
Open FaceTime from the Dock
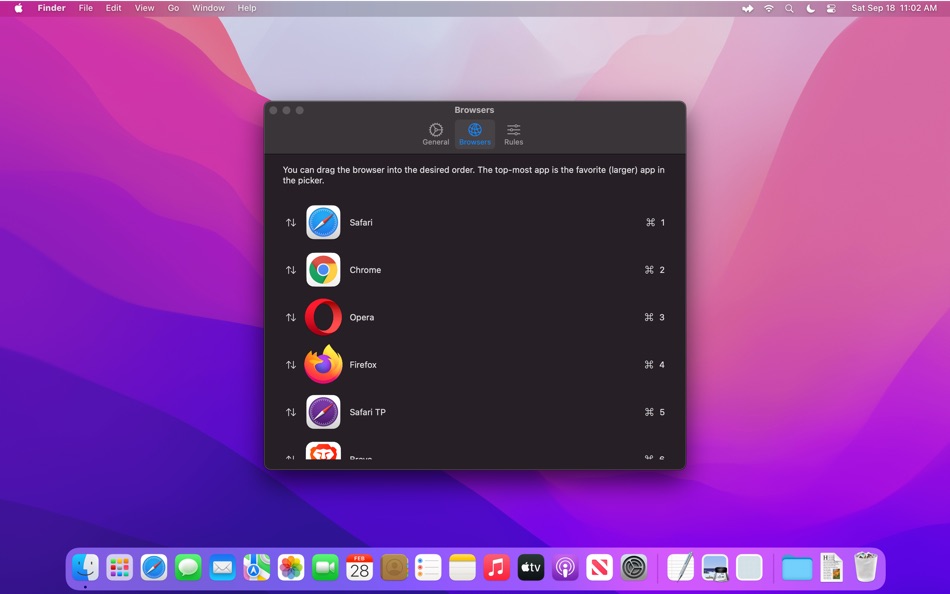[x=325, y=568]
